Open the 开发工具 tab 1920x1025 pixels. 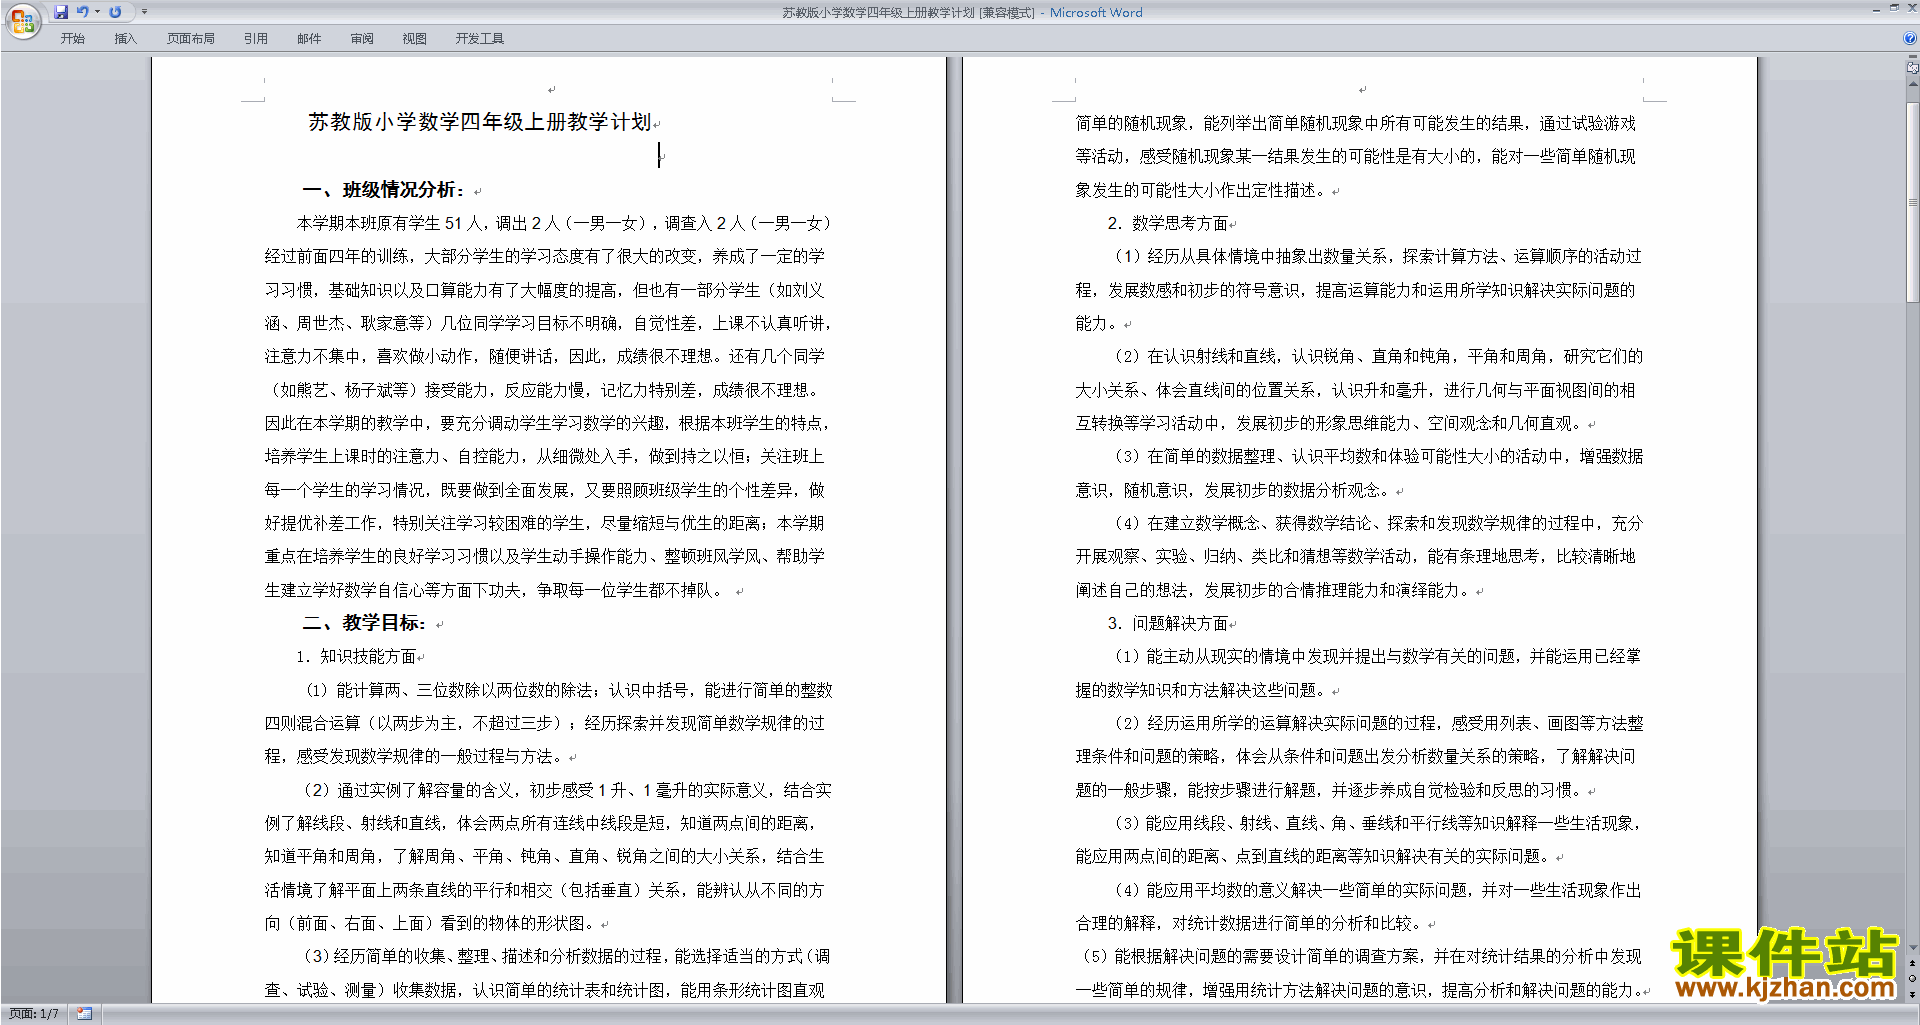pos(479,39)
